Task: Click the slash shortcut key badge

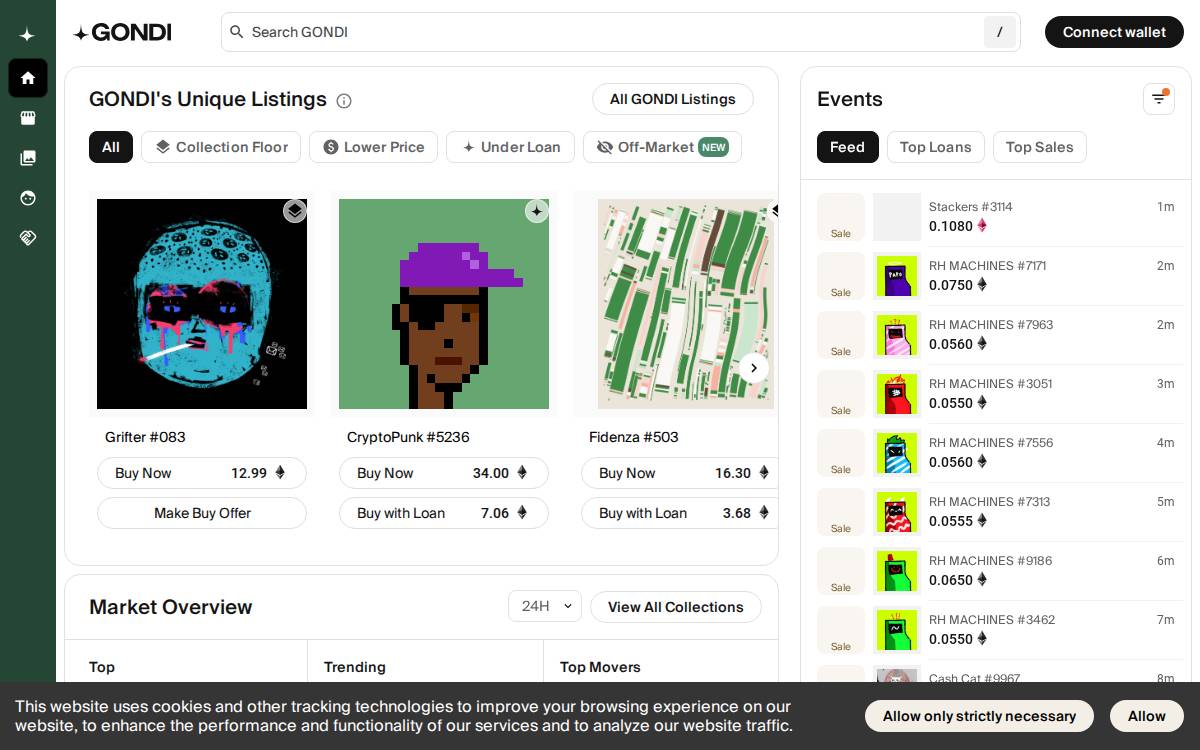Action: tap(999, 32)
